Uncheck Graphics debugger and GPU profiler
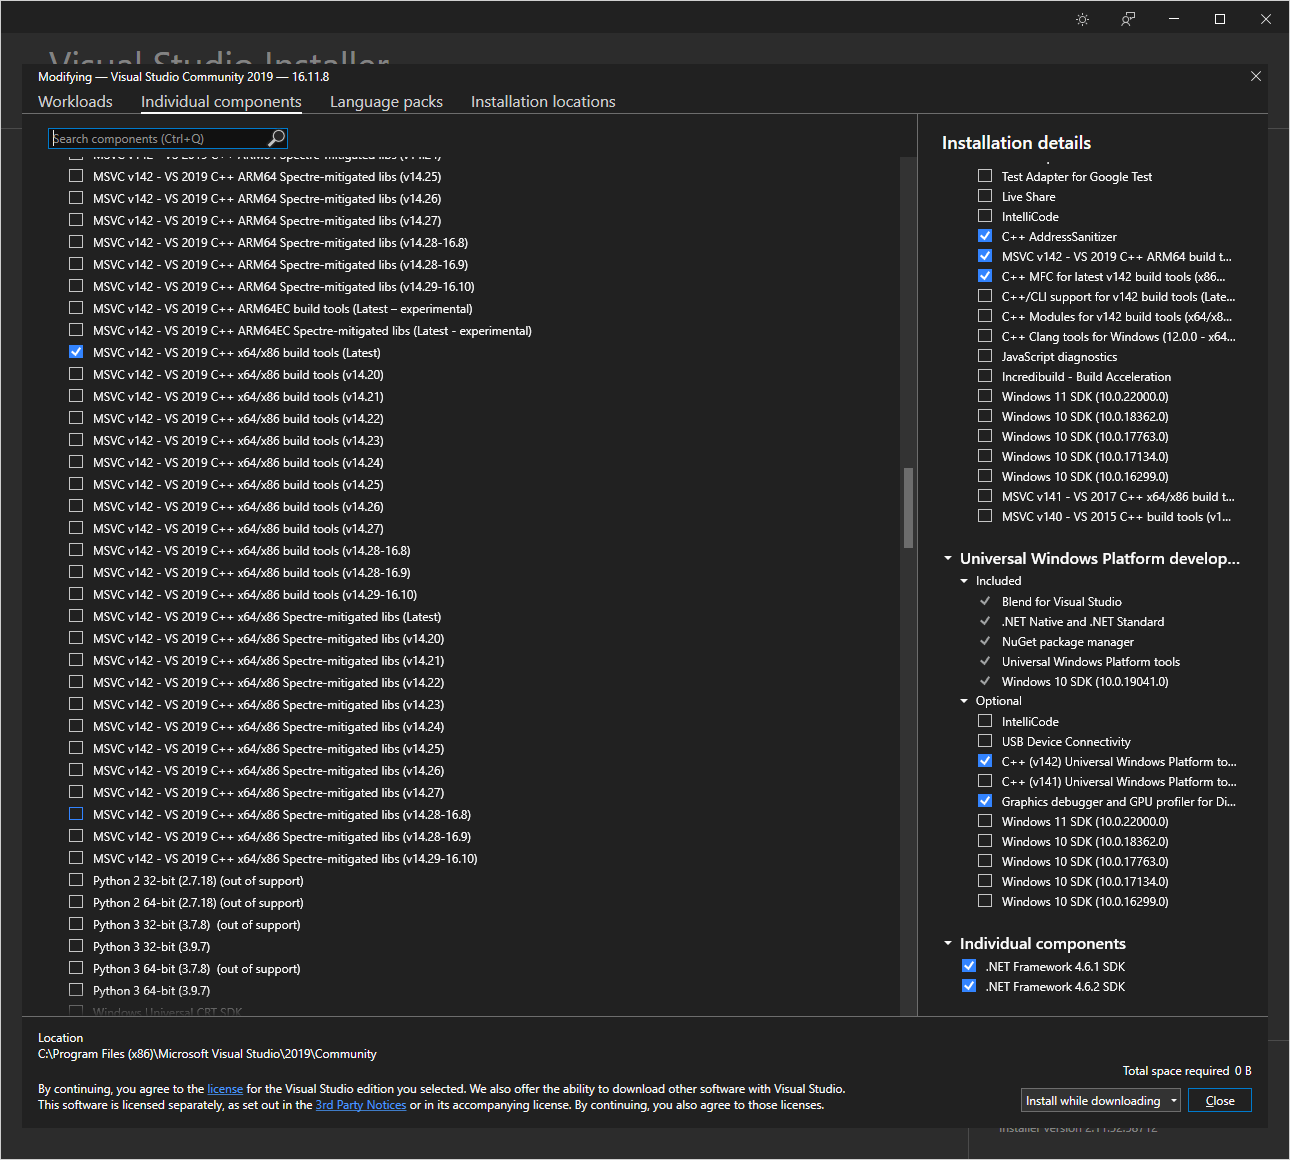This screenshot has width=1290, height=1160. [x=985, y=801]
